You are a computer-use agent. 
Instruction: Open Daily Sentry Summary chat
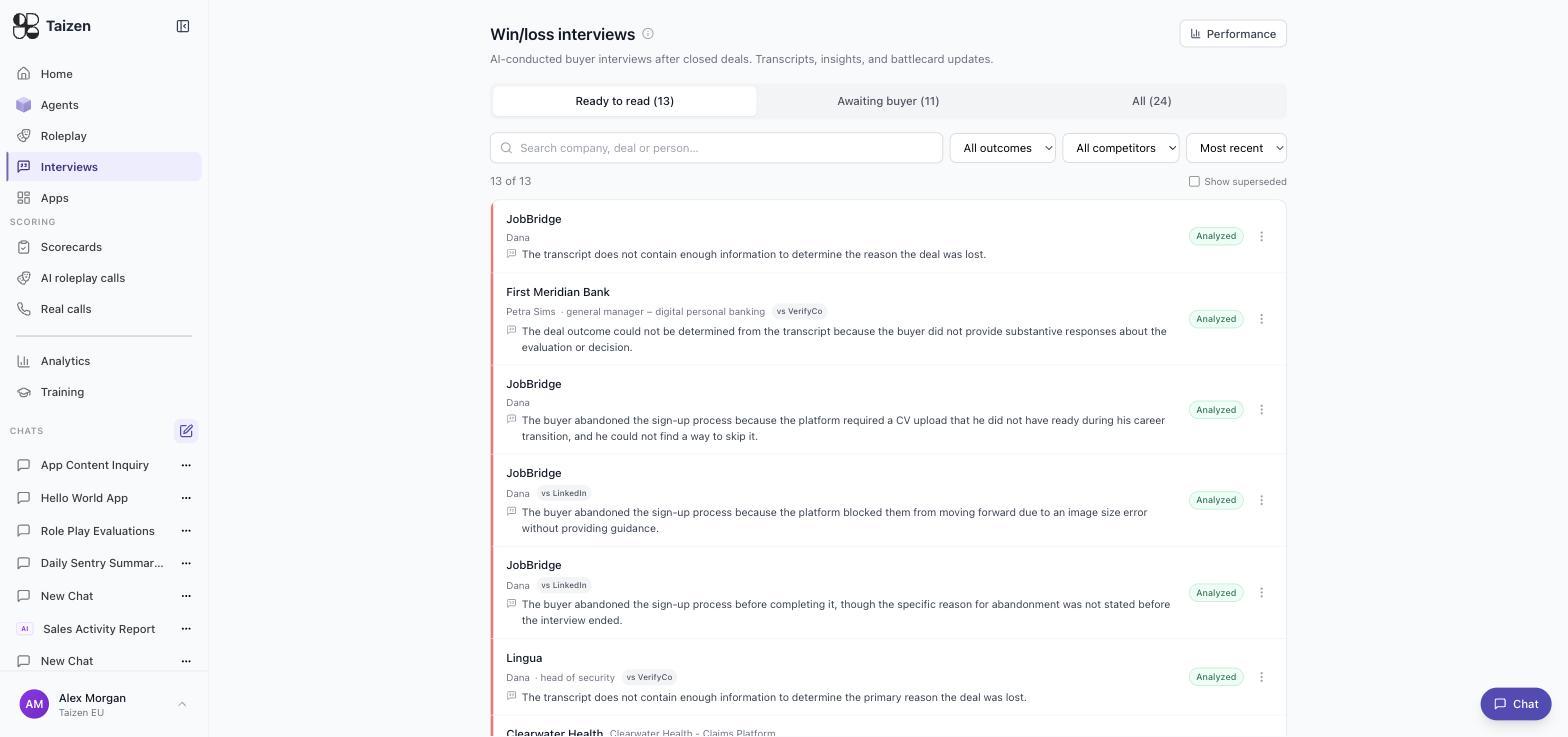pos(101,563)
